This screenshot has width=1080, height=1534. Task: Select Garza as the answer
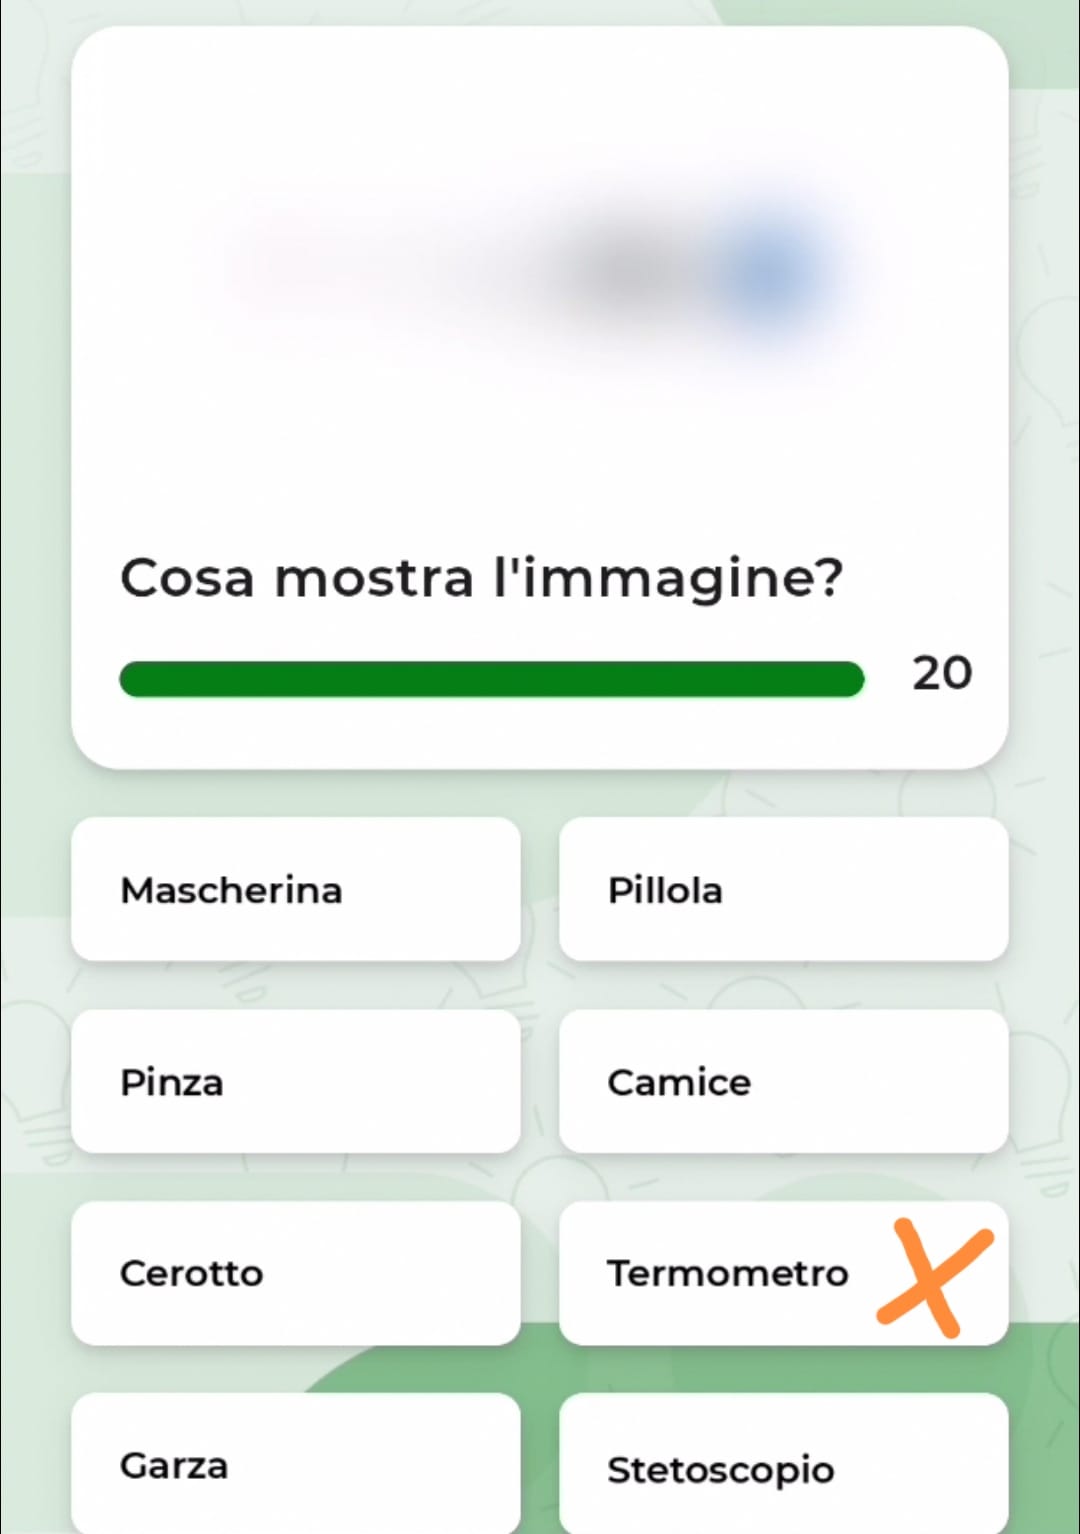tap(296, 1463)
